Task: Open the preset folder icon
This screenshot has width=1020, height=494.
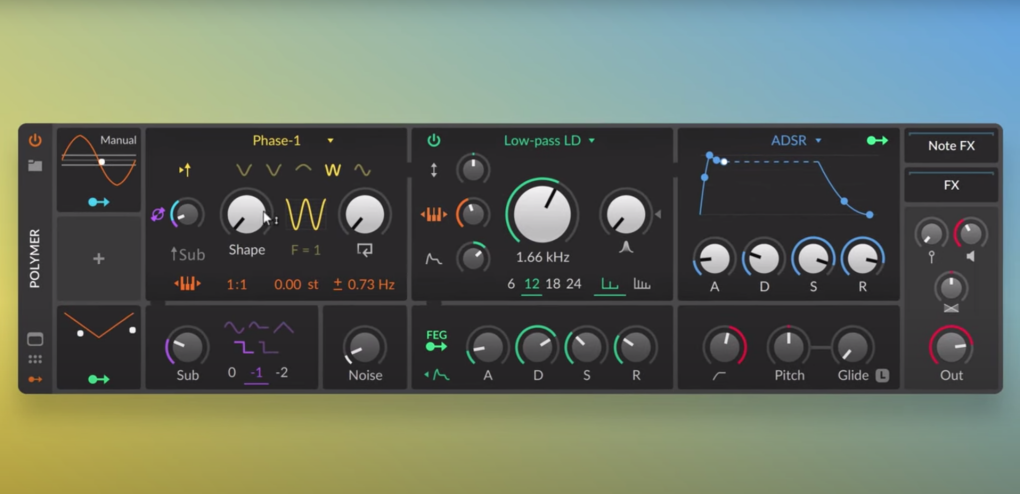Action: (35, 165)
